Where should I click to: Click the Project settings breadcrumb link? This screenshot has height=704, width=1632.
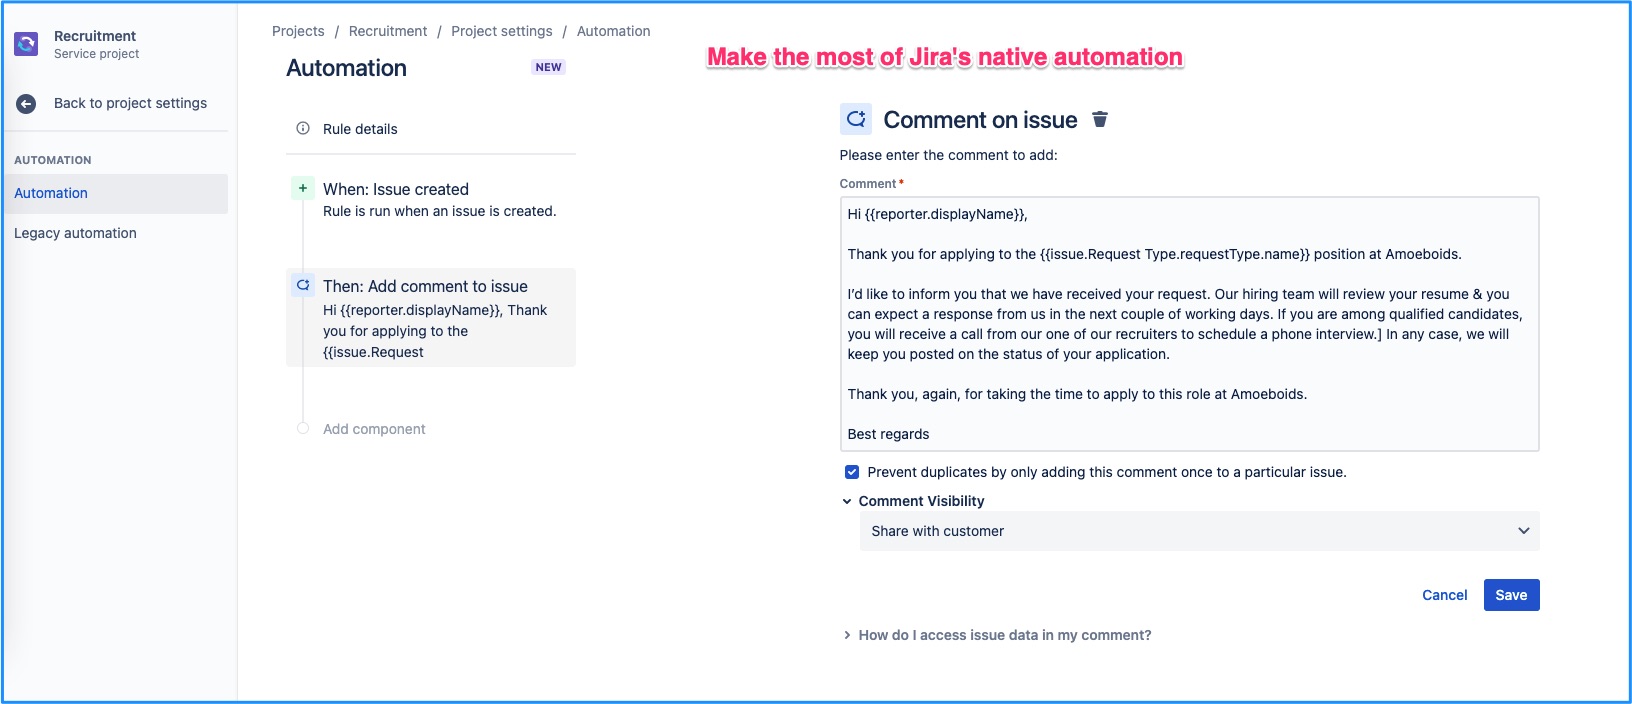coord(502,31)
